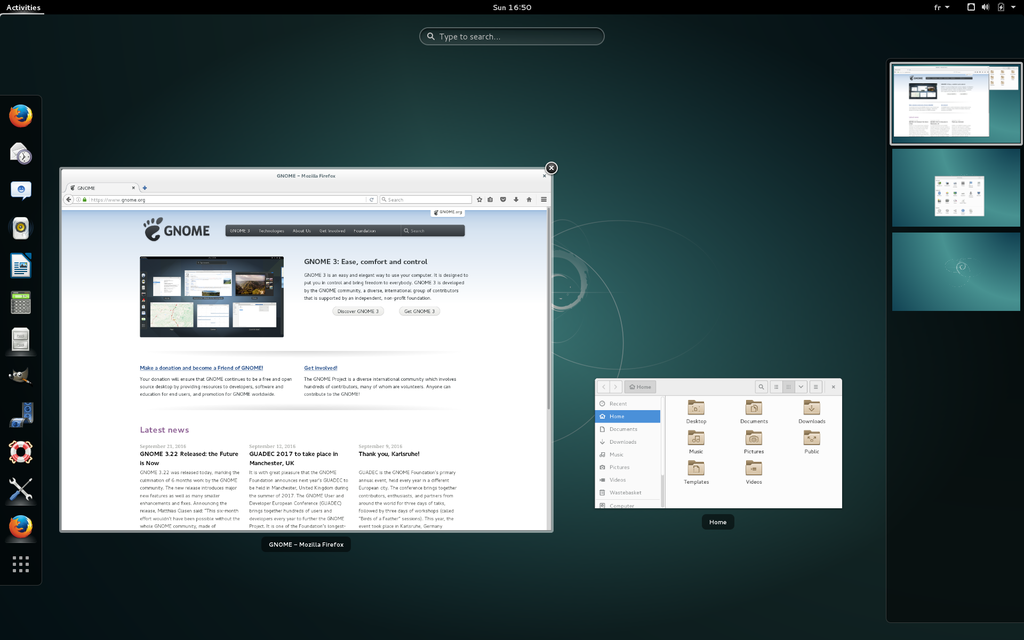This screenshot has height=640, width=1024.
Task: Open LibreOffice Writer from the dock
Action: (x=21, y=266)
